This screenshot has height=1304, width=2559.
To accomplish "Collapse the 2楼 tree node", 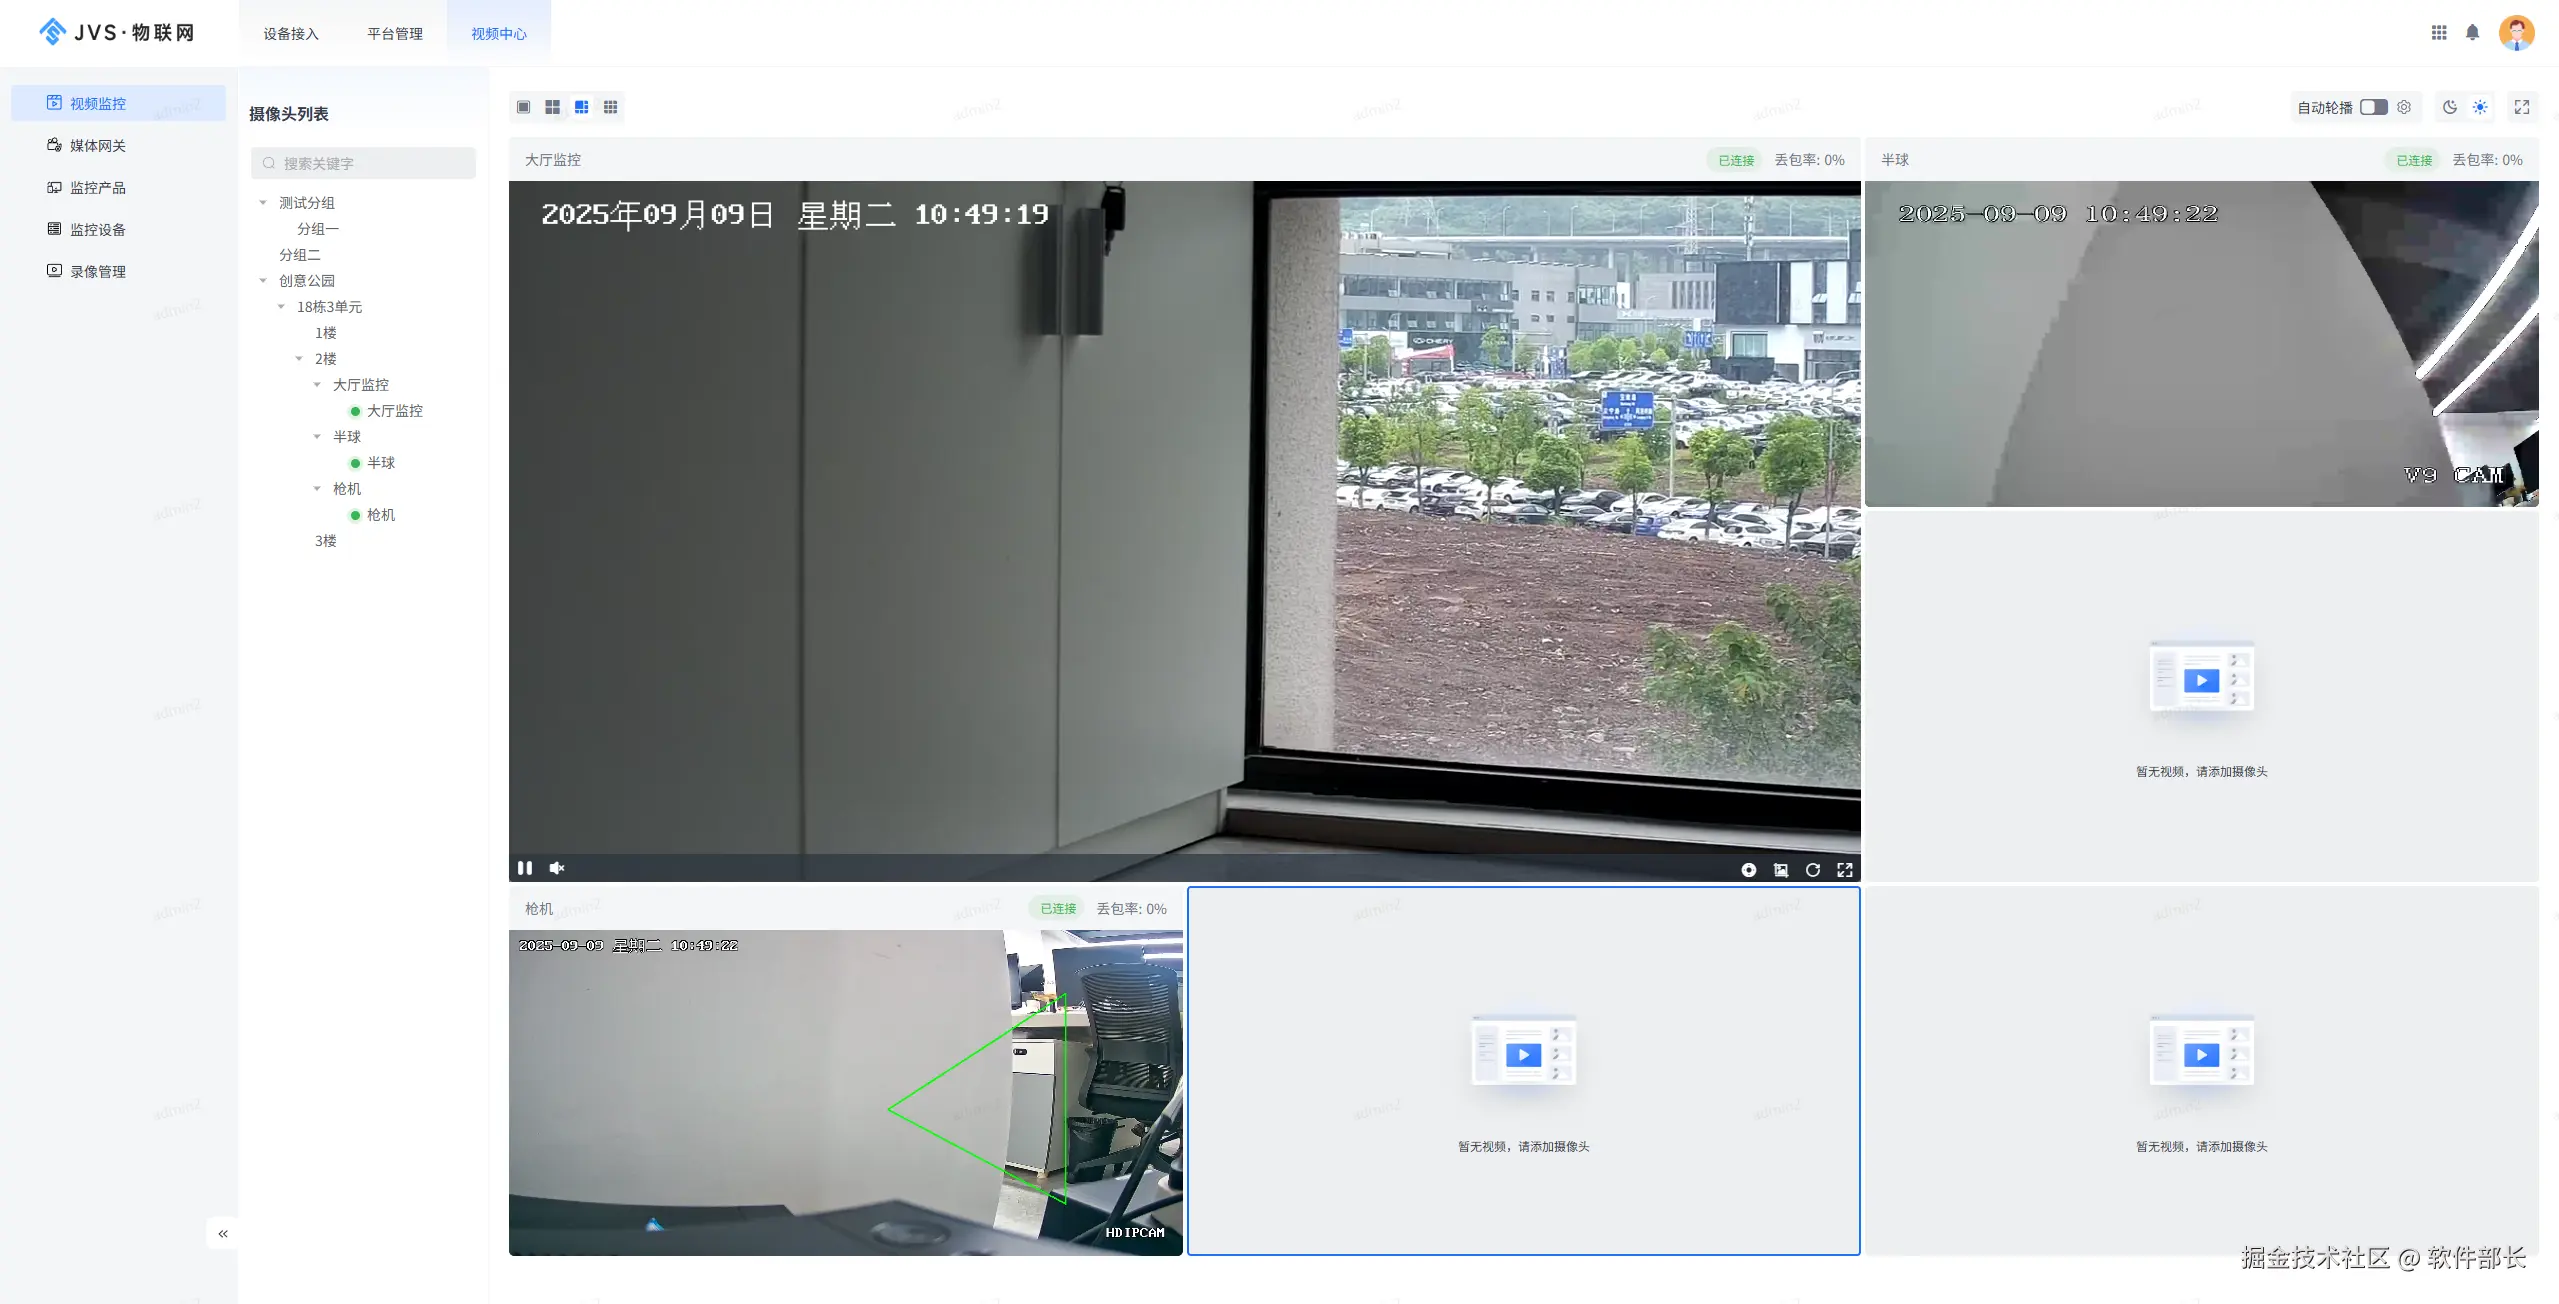I will (299, 359).
